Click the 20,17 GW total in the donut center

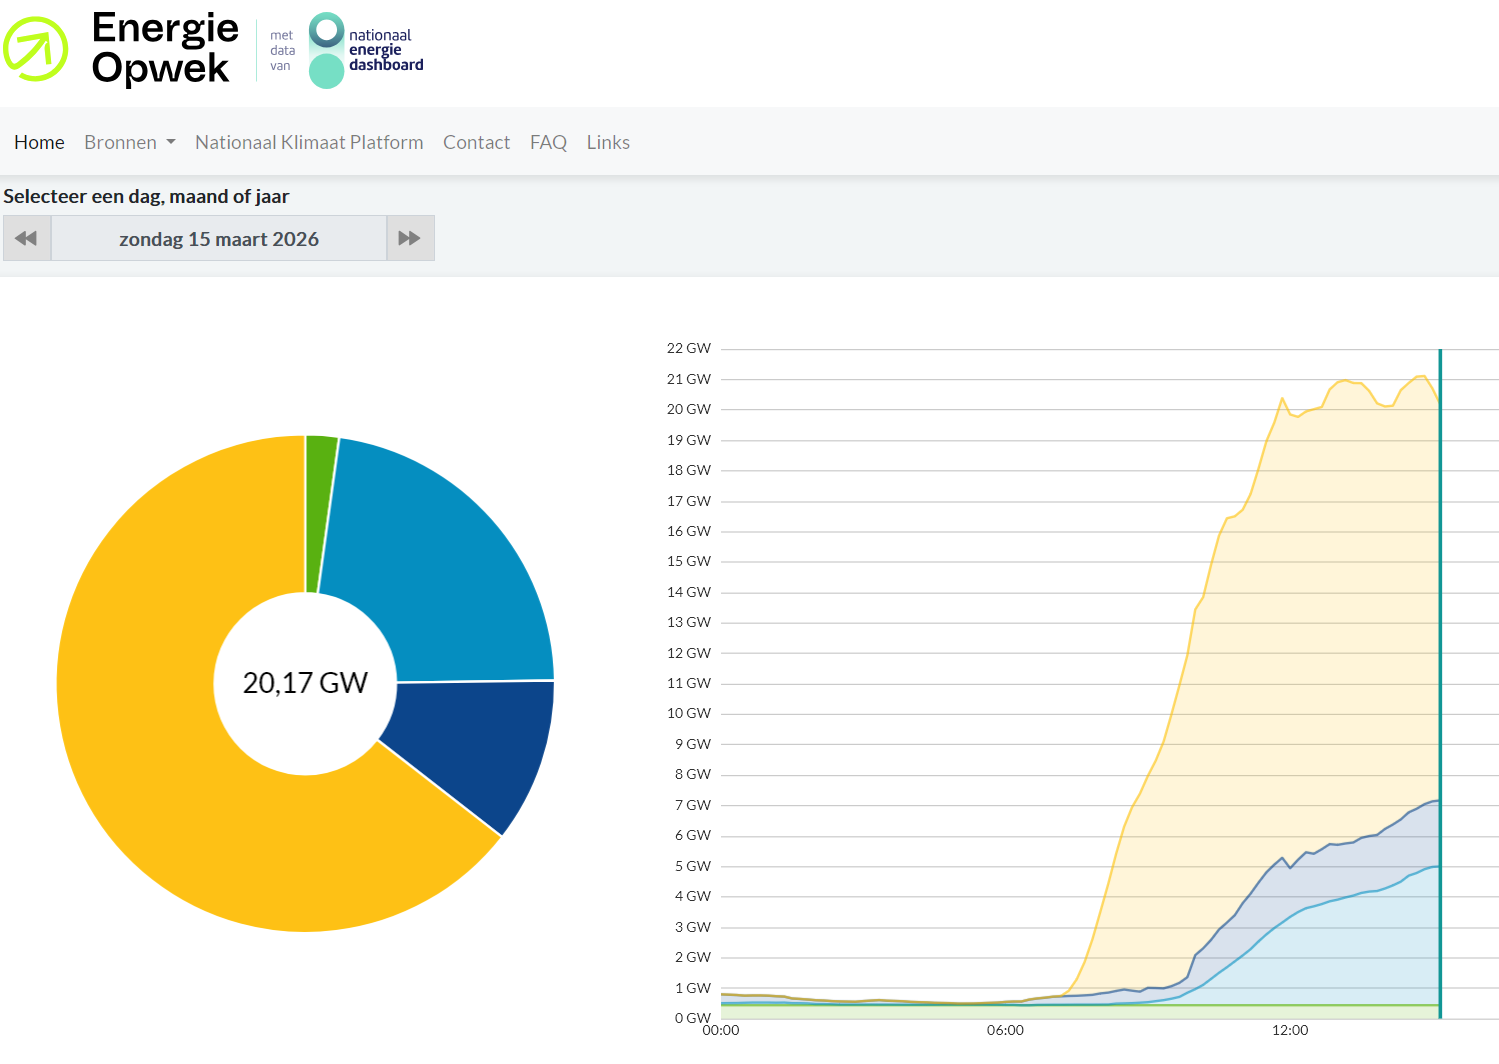click(x=305, y=683)
